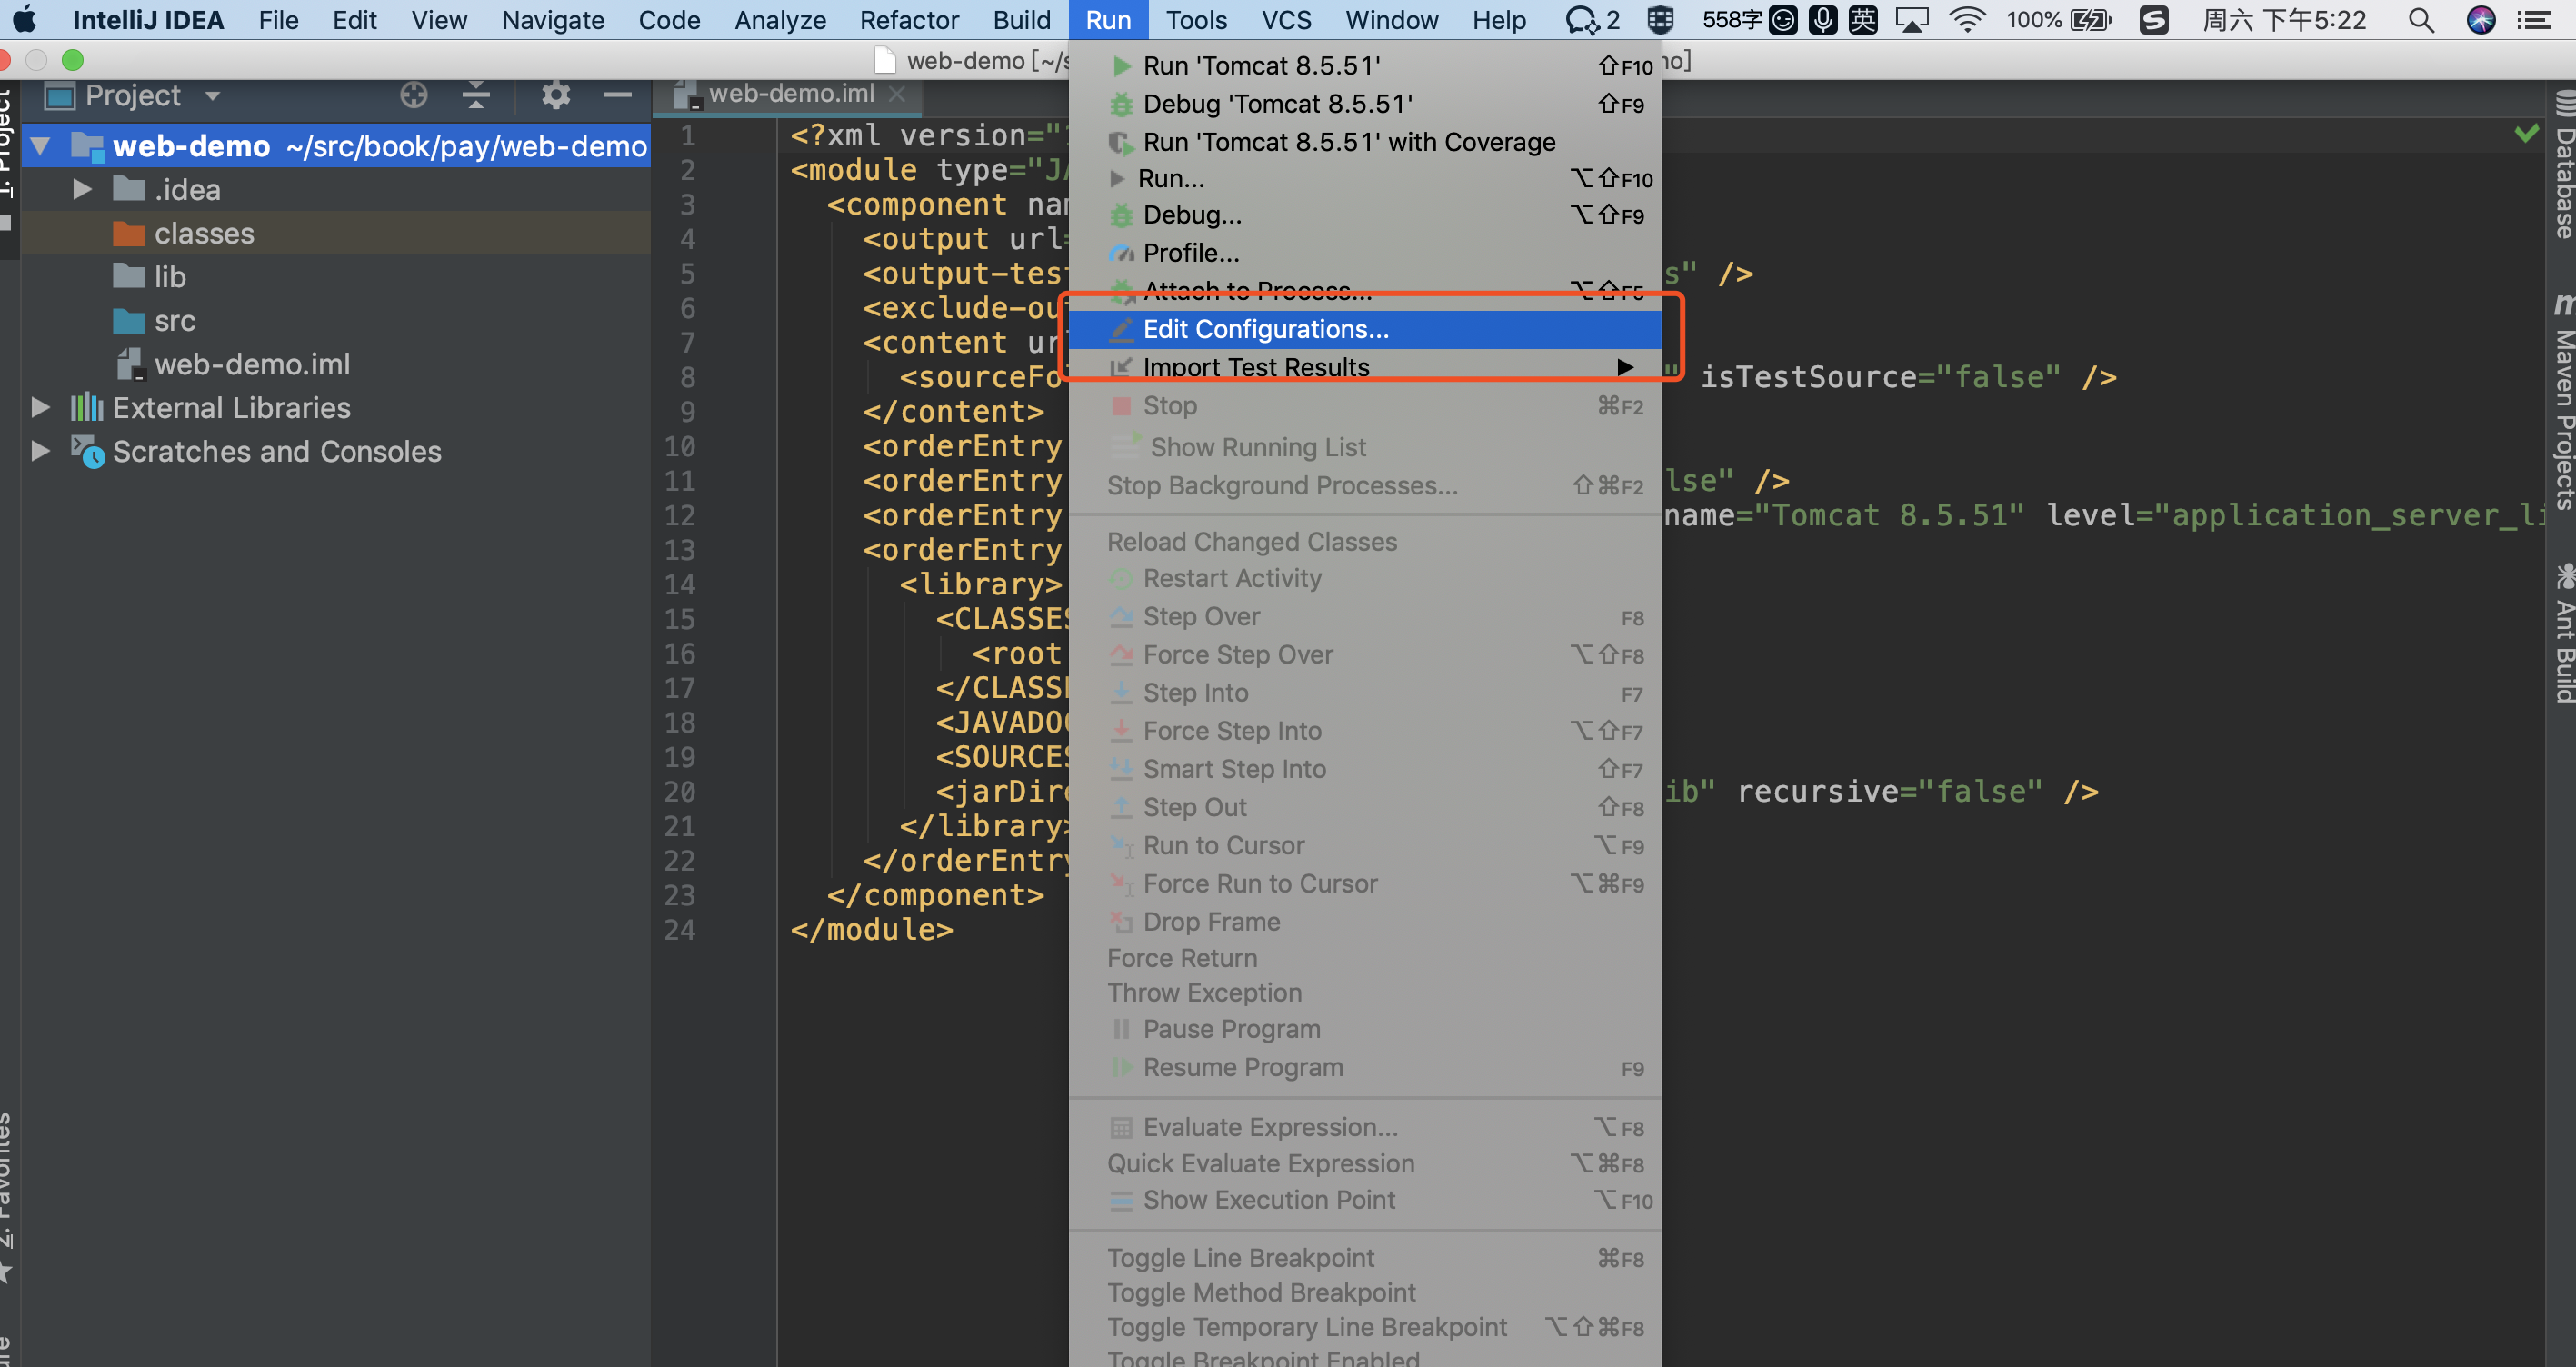This screenshot has width=2576, height=1367.
Task: Close the web-demo.iml editor tab
Action: (898, 94)
